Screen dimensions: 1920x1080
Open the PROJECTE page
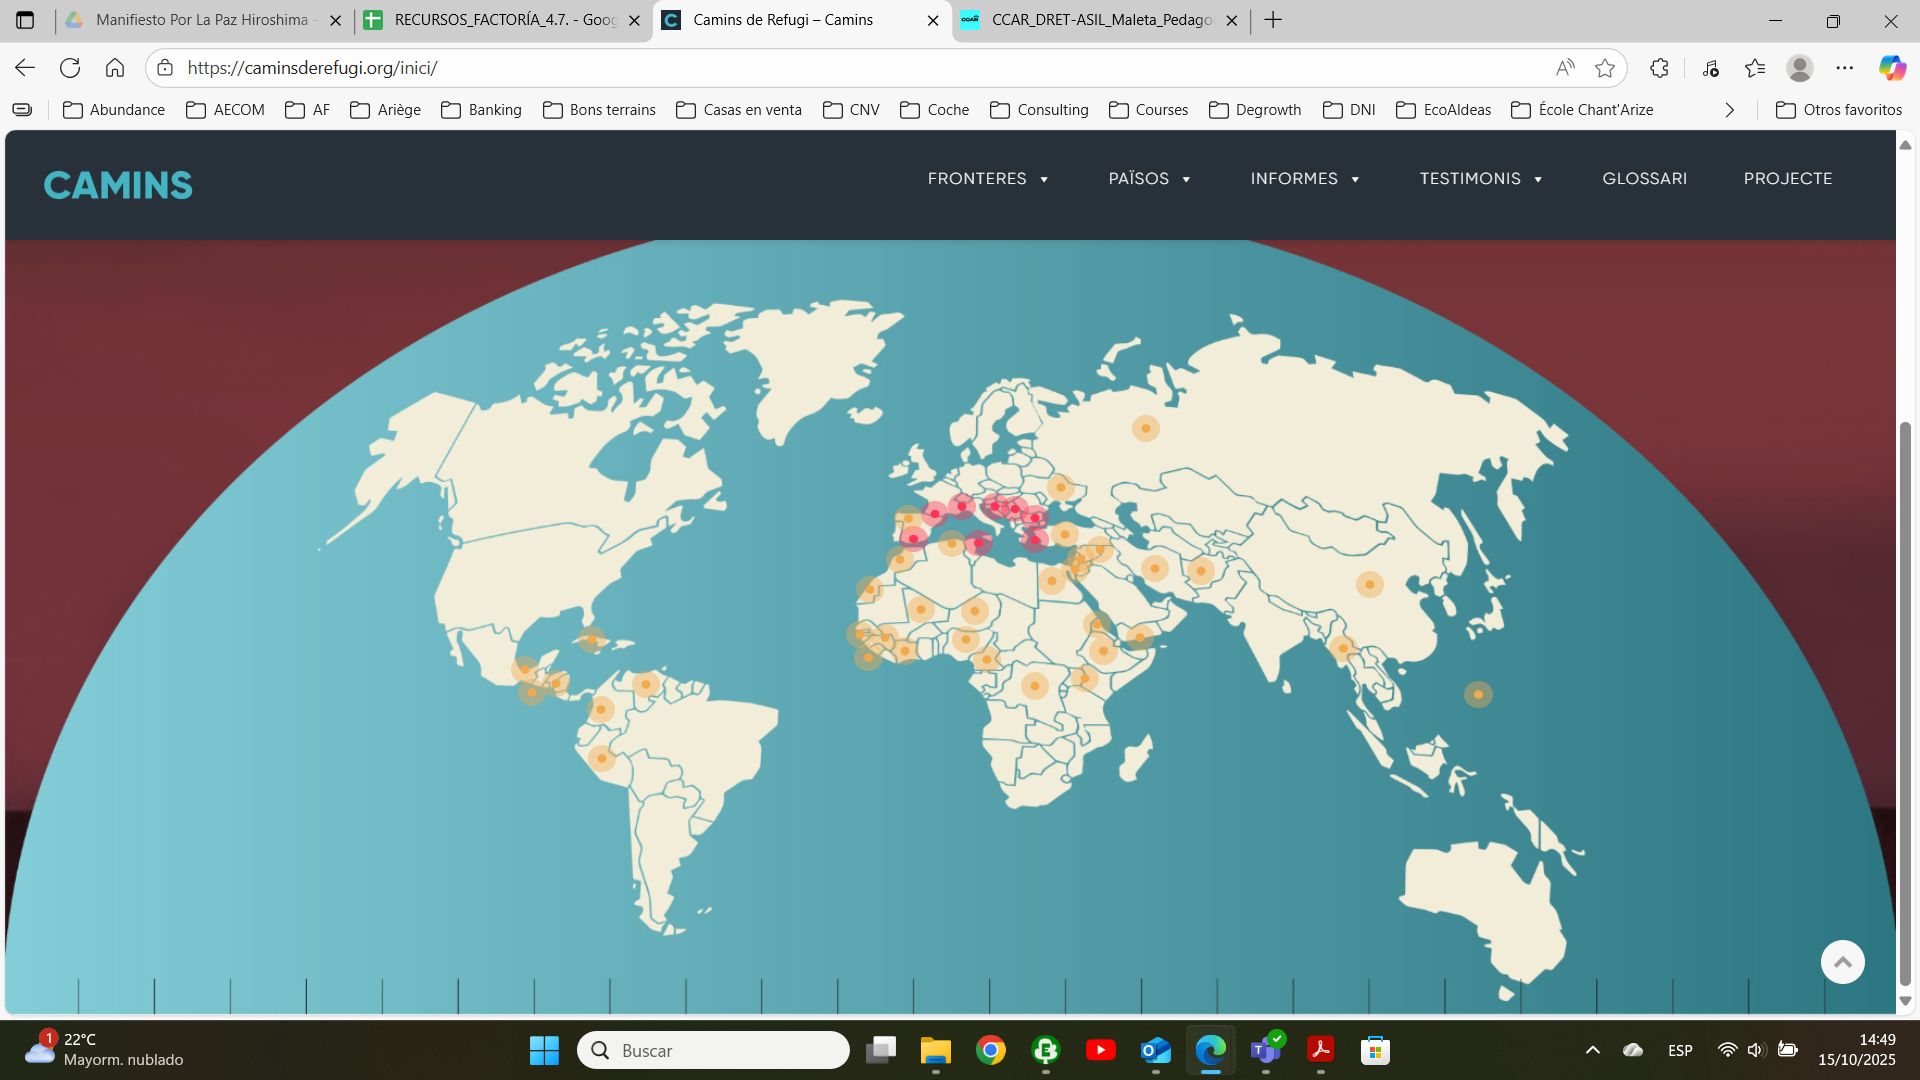pyautogui.click(x=1787, y=179)
